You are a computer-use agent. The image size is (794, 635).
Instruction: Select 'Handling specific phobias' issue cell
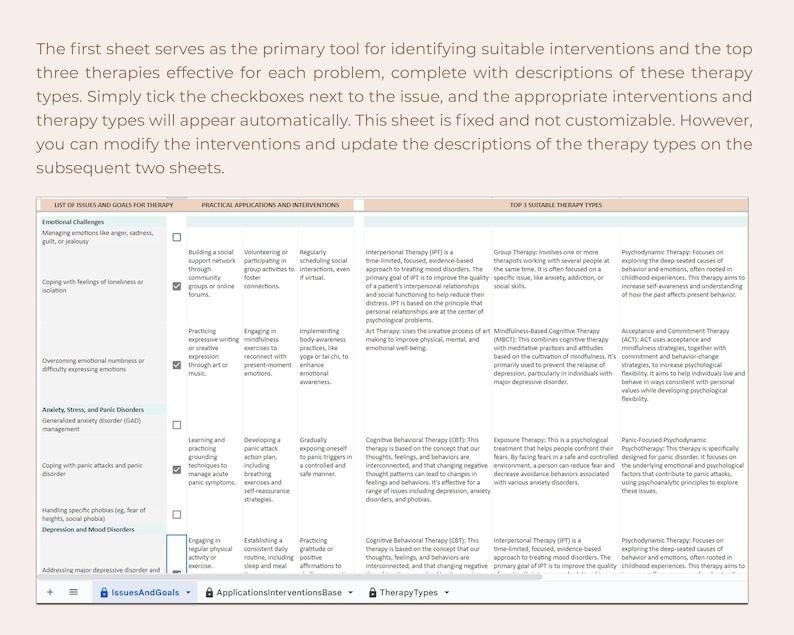coord(103,514)
